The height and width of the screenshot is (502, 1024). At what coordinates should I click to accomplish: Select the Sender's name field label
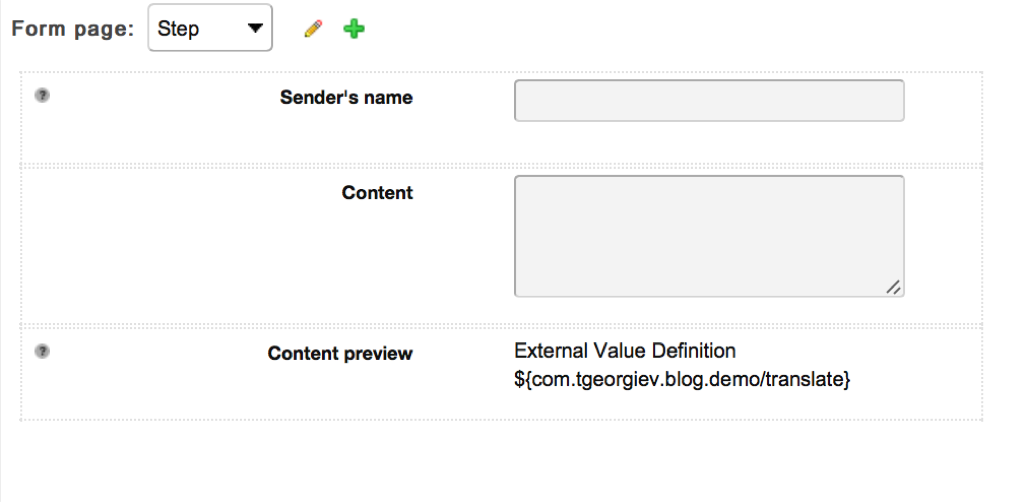[346, 98]
